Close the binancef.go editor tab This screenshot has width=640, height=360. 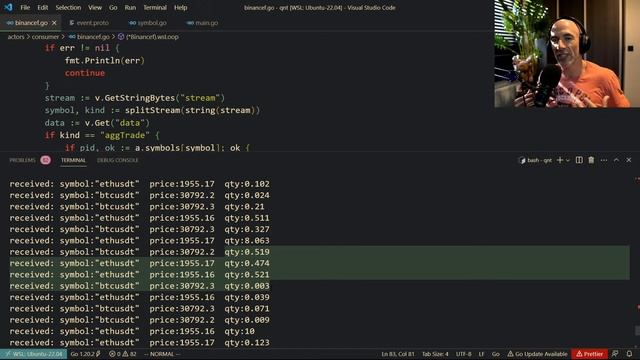54,23
